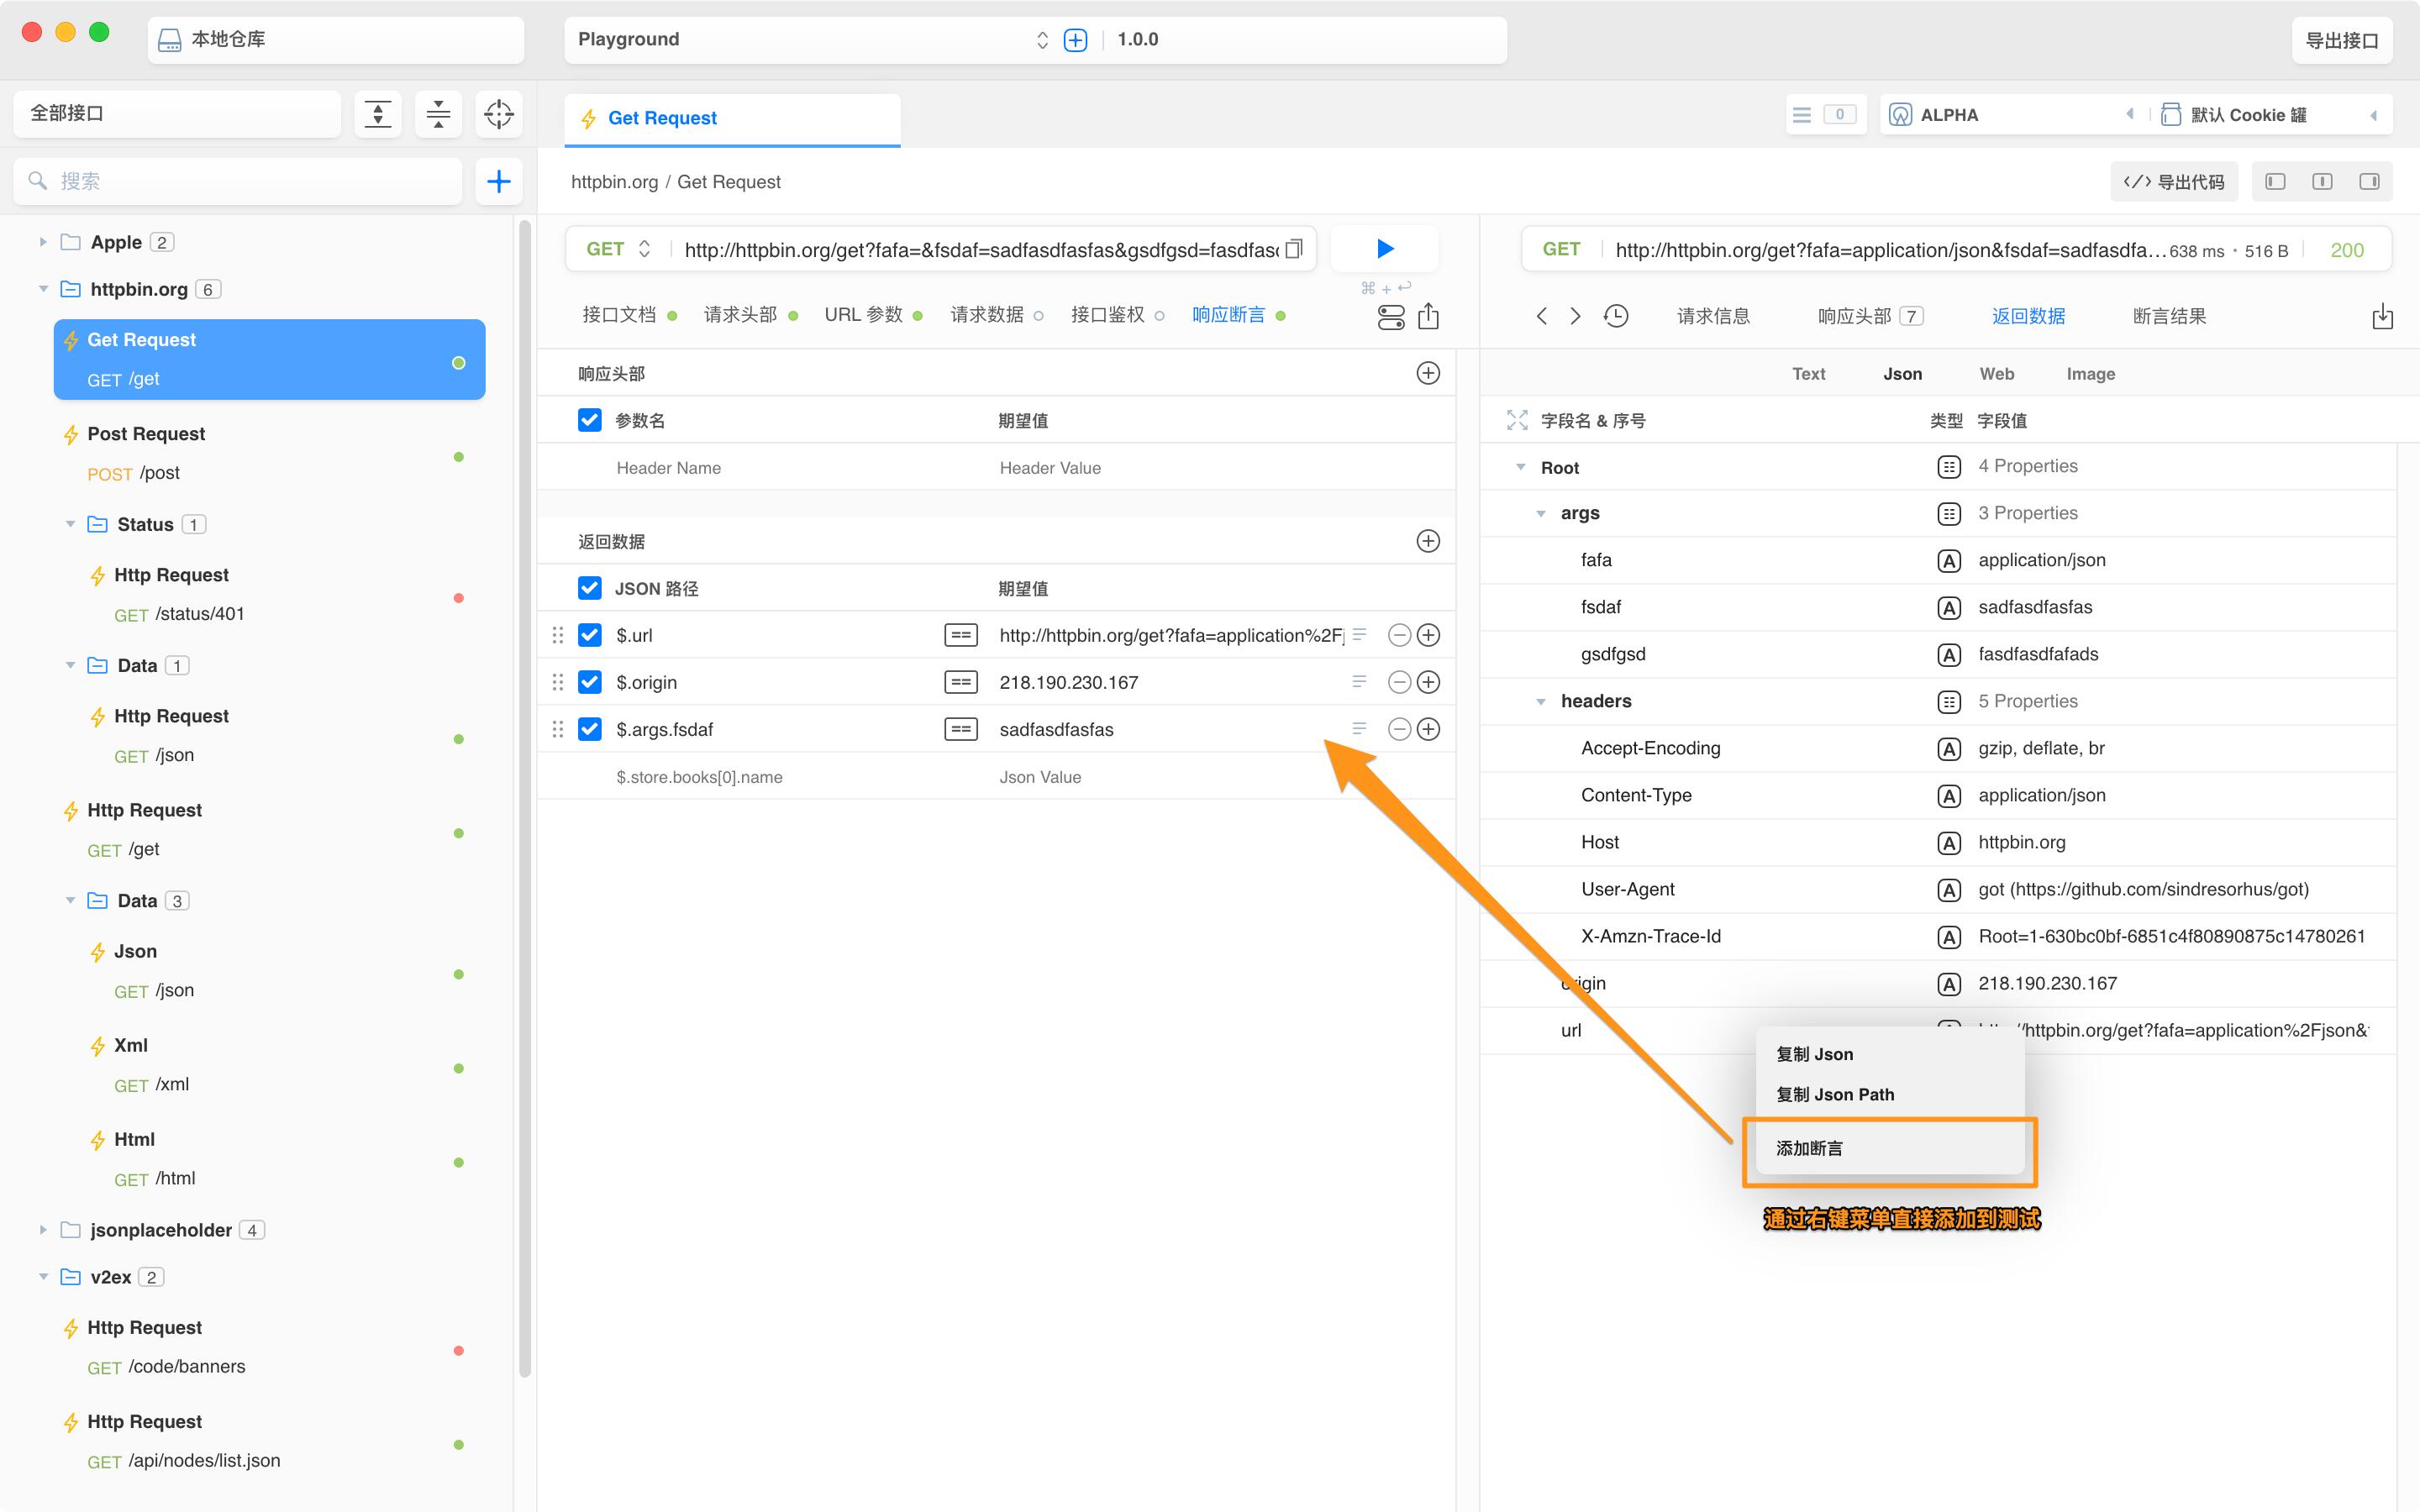Click the share icon beside response assertions

click(1428, 317)
